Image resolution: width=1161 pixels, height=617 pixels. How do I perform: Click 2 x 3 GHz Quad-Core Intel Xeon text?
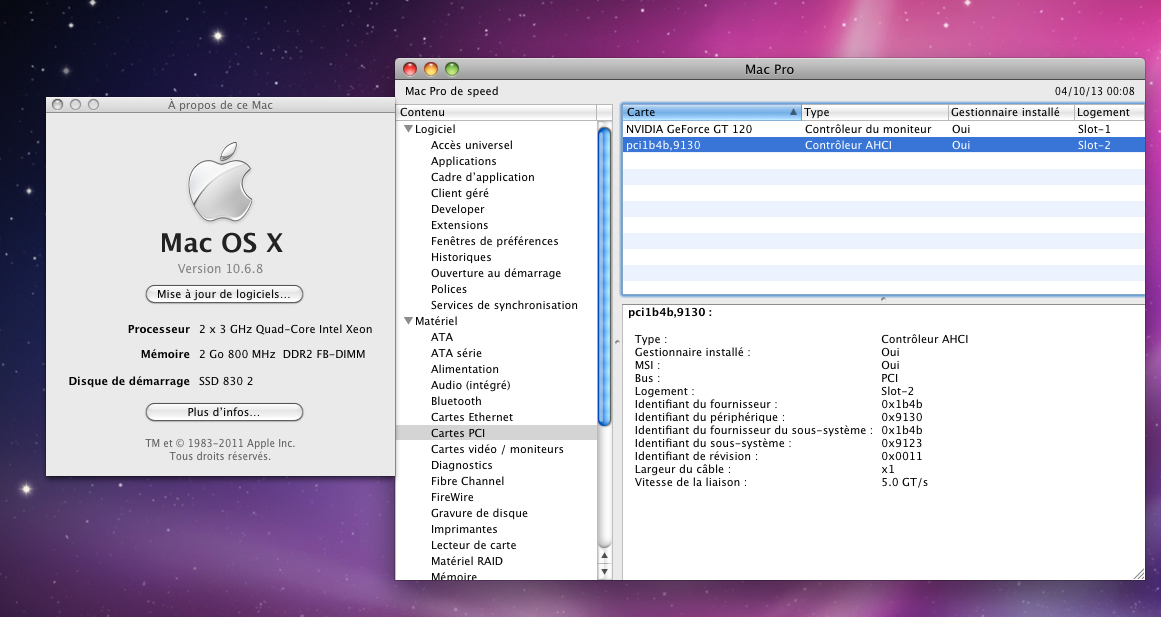[x=285, y=329]
